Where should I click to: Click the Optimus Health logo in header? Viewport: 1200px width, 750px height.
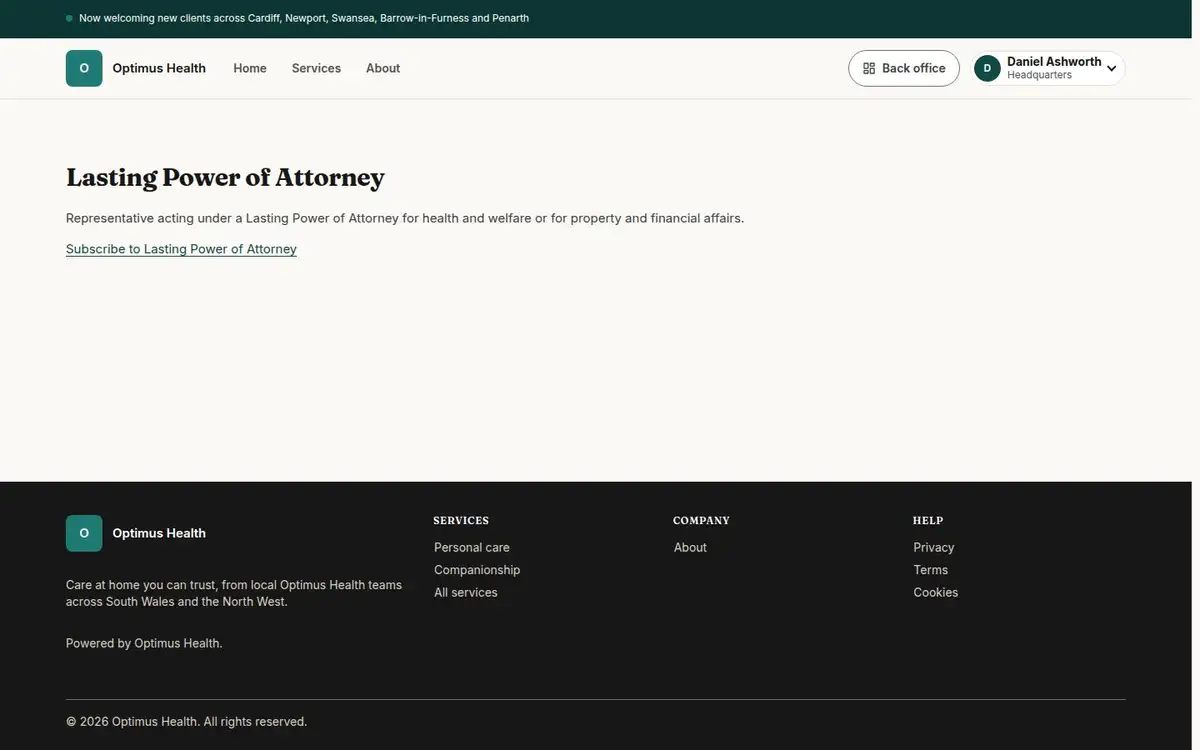84,68
